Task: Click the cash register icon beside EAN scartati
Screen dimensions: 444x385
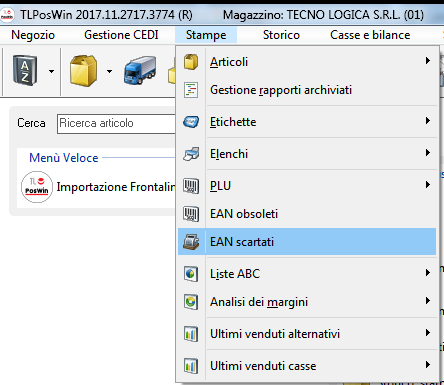Action: point(191,242)
